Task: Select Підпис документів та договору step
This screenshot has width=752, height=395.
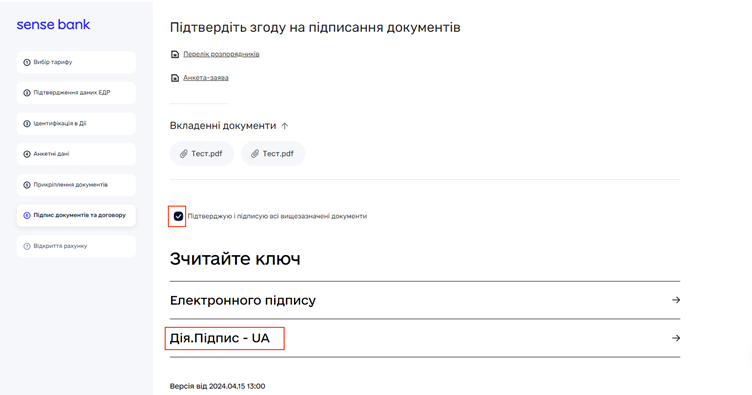Action: [x=76, y=216]
